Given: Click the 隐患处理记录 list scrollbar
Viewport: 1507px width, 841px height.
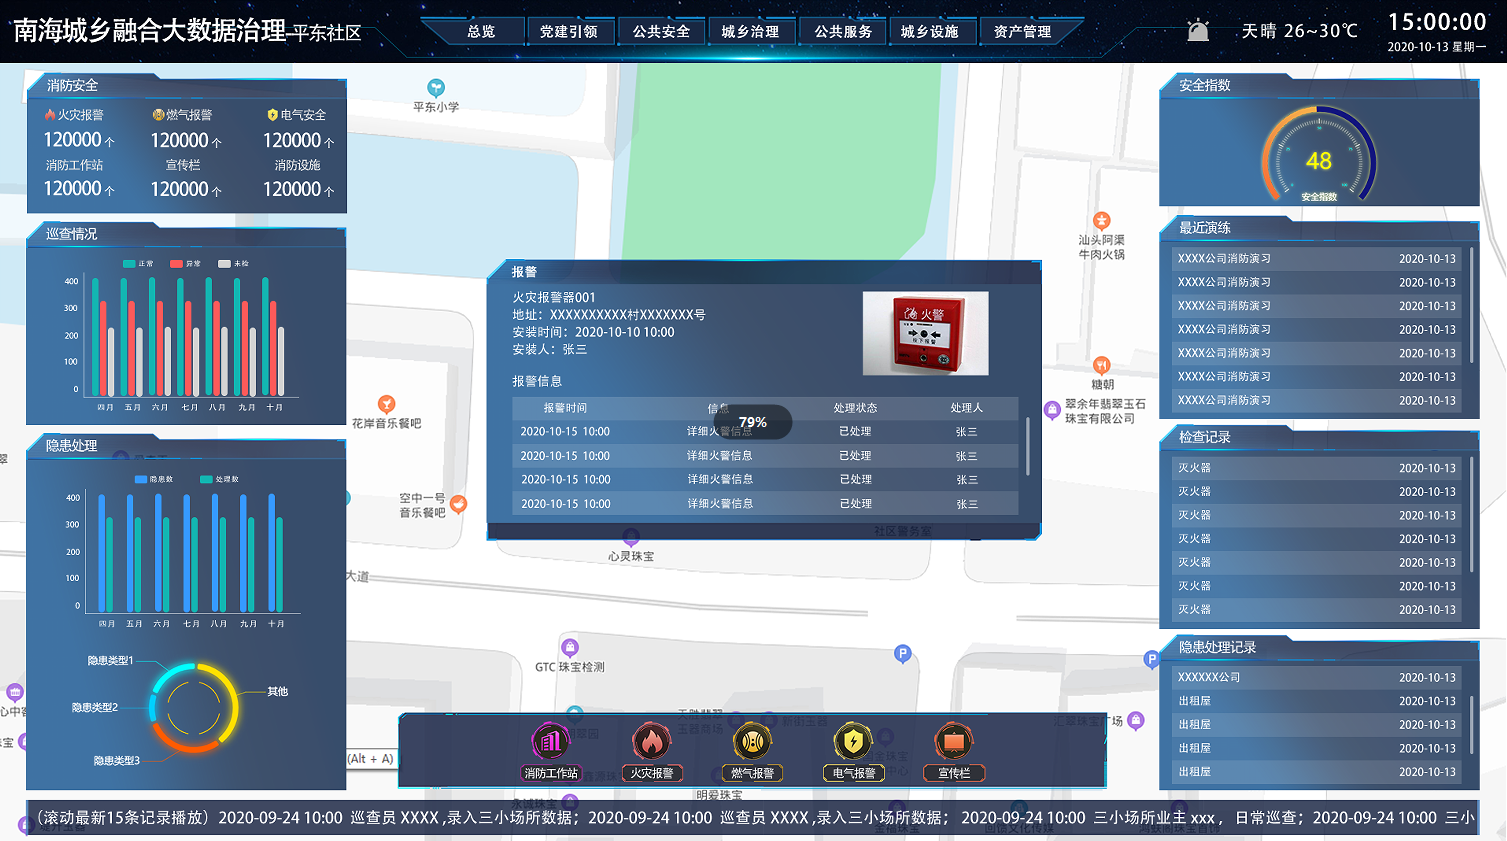Looking at the screenshot, I should tap(1471, 726).
